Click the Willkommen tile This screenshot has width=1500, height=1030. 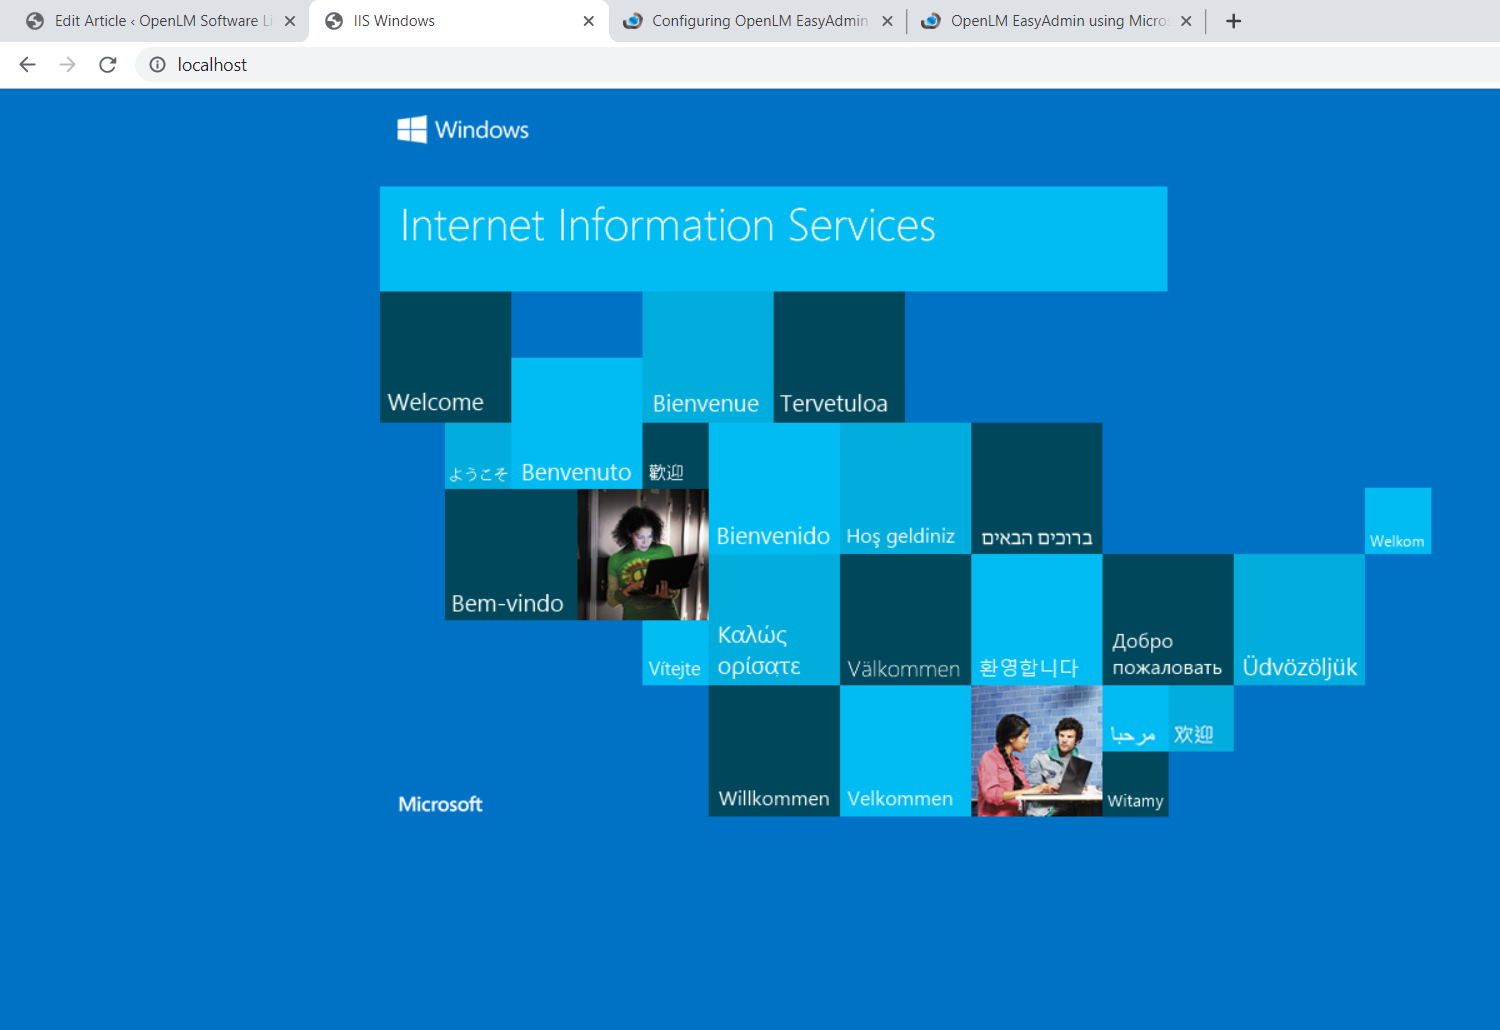774,751
